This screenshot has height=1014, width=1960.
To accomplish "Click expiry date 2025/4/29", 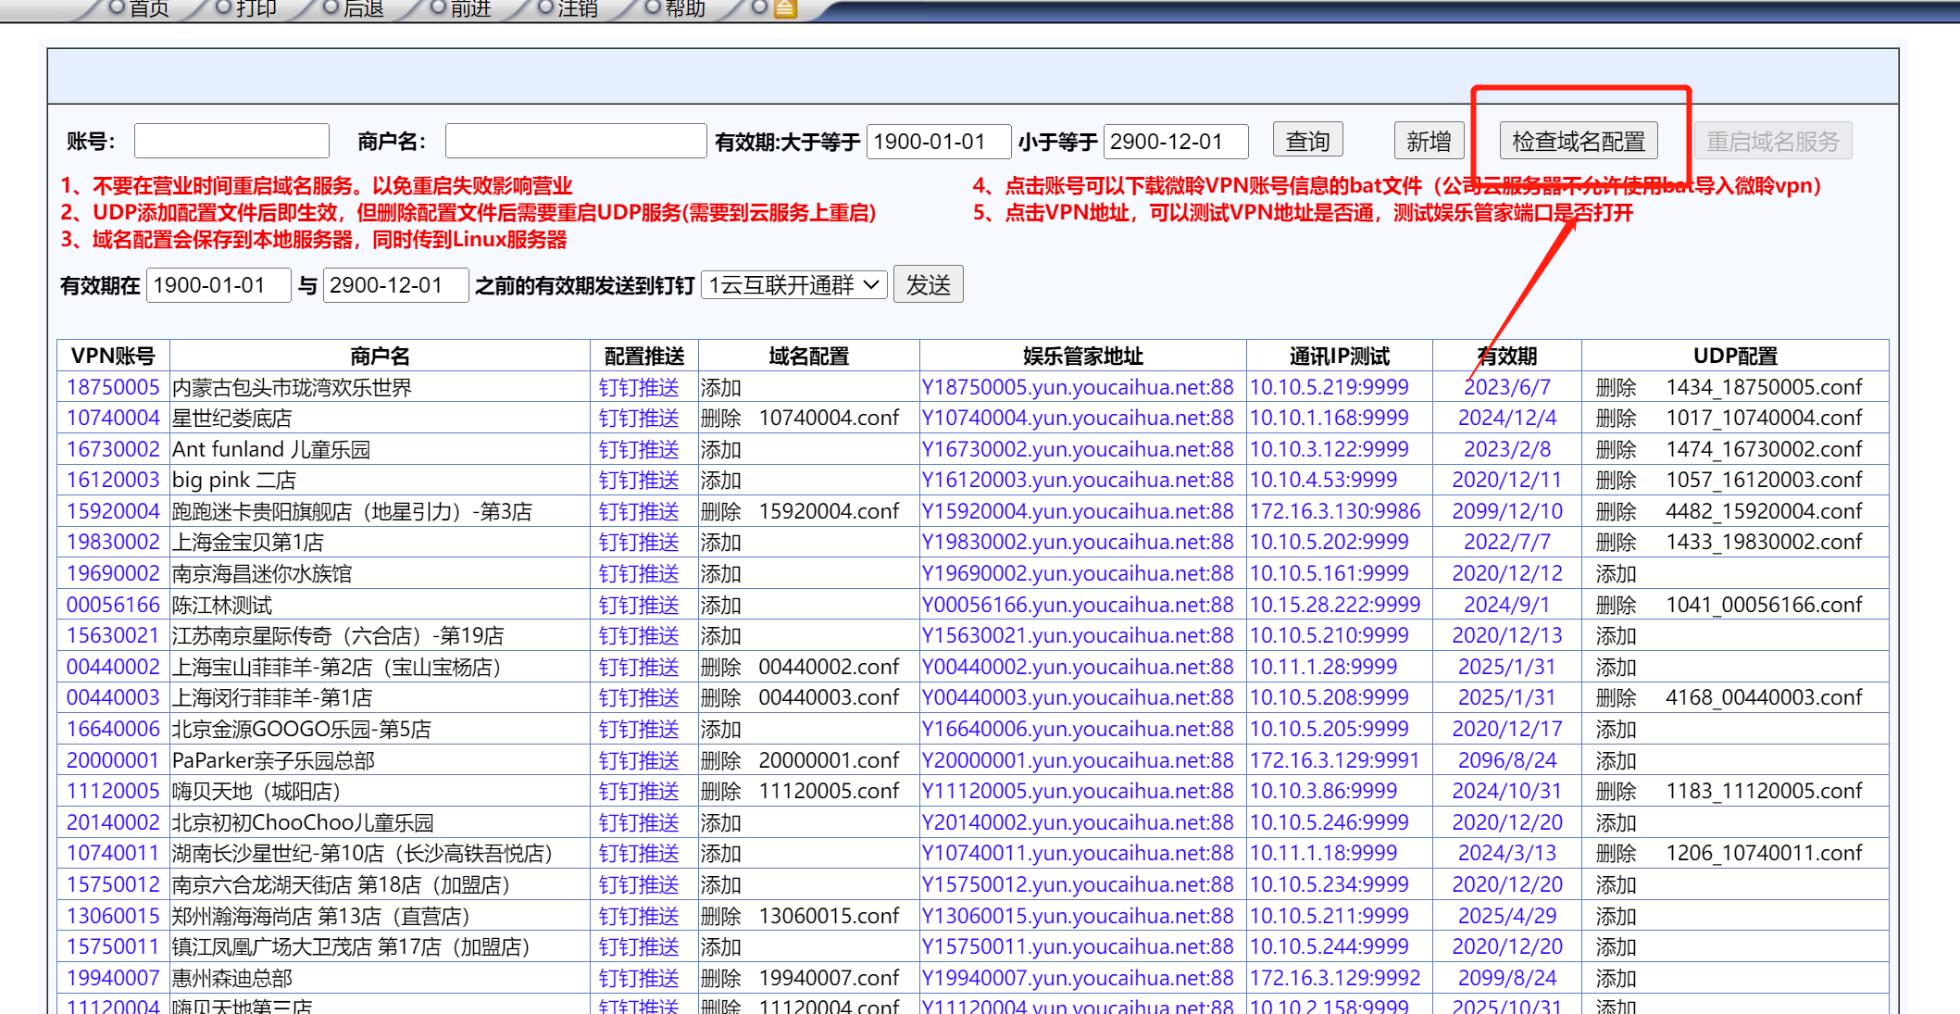I will point(1507,916).
